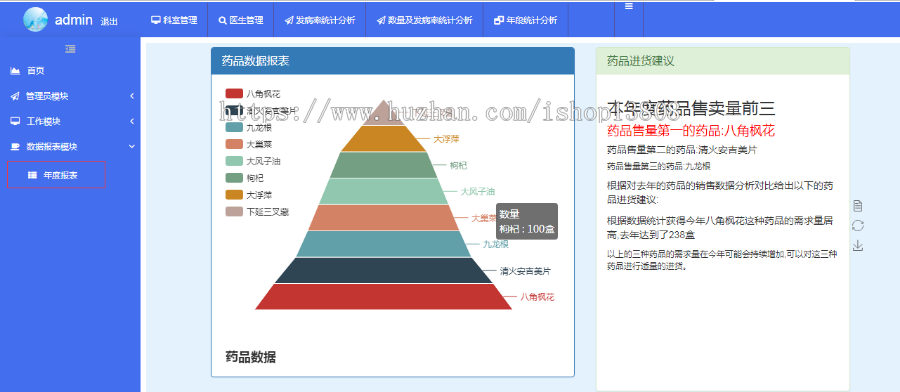Image resolution: width=900 pixels, height=392 pixels.
Task: Expand the 管理员模块 sidebar menu
Action: (70, 96)
